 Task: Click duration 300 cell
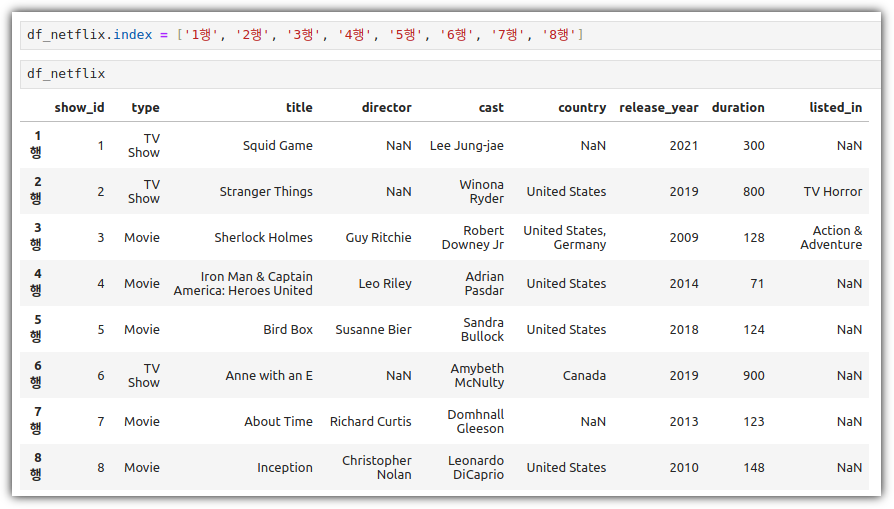pos(754,146)
